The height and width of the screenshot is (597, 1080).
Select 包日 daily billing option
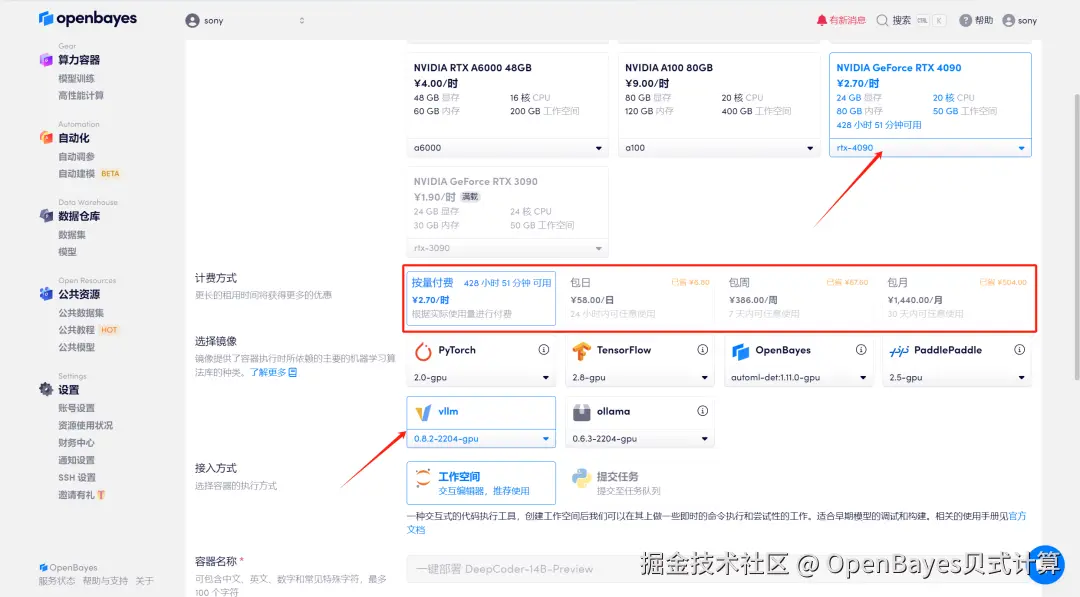(639, 297)
